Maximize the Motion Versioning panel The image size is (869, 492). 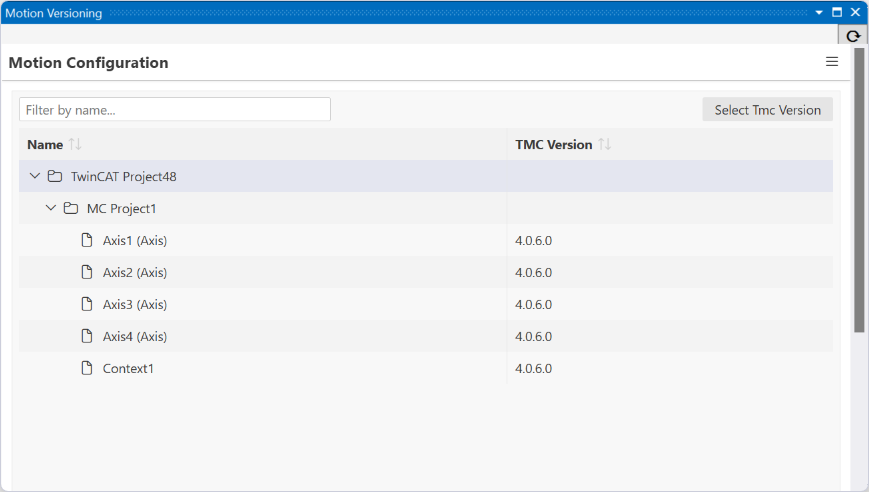(837, 12)
